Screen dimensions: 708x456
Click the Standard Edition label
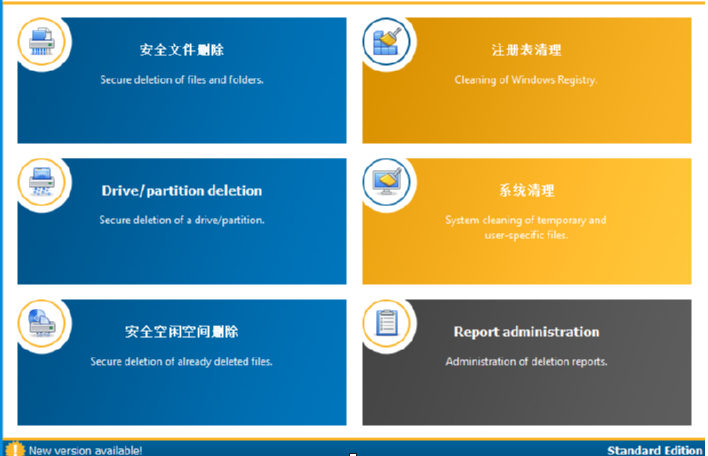654,450
